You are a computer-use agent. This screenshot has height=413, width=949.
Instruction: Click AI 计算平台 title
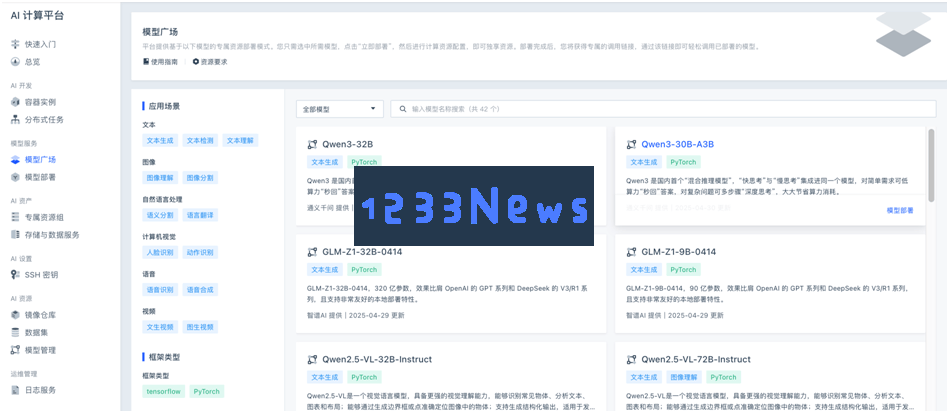37,16
